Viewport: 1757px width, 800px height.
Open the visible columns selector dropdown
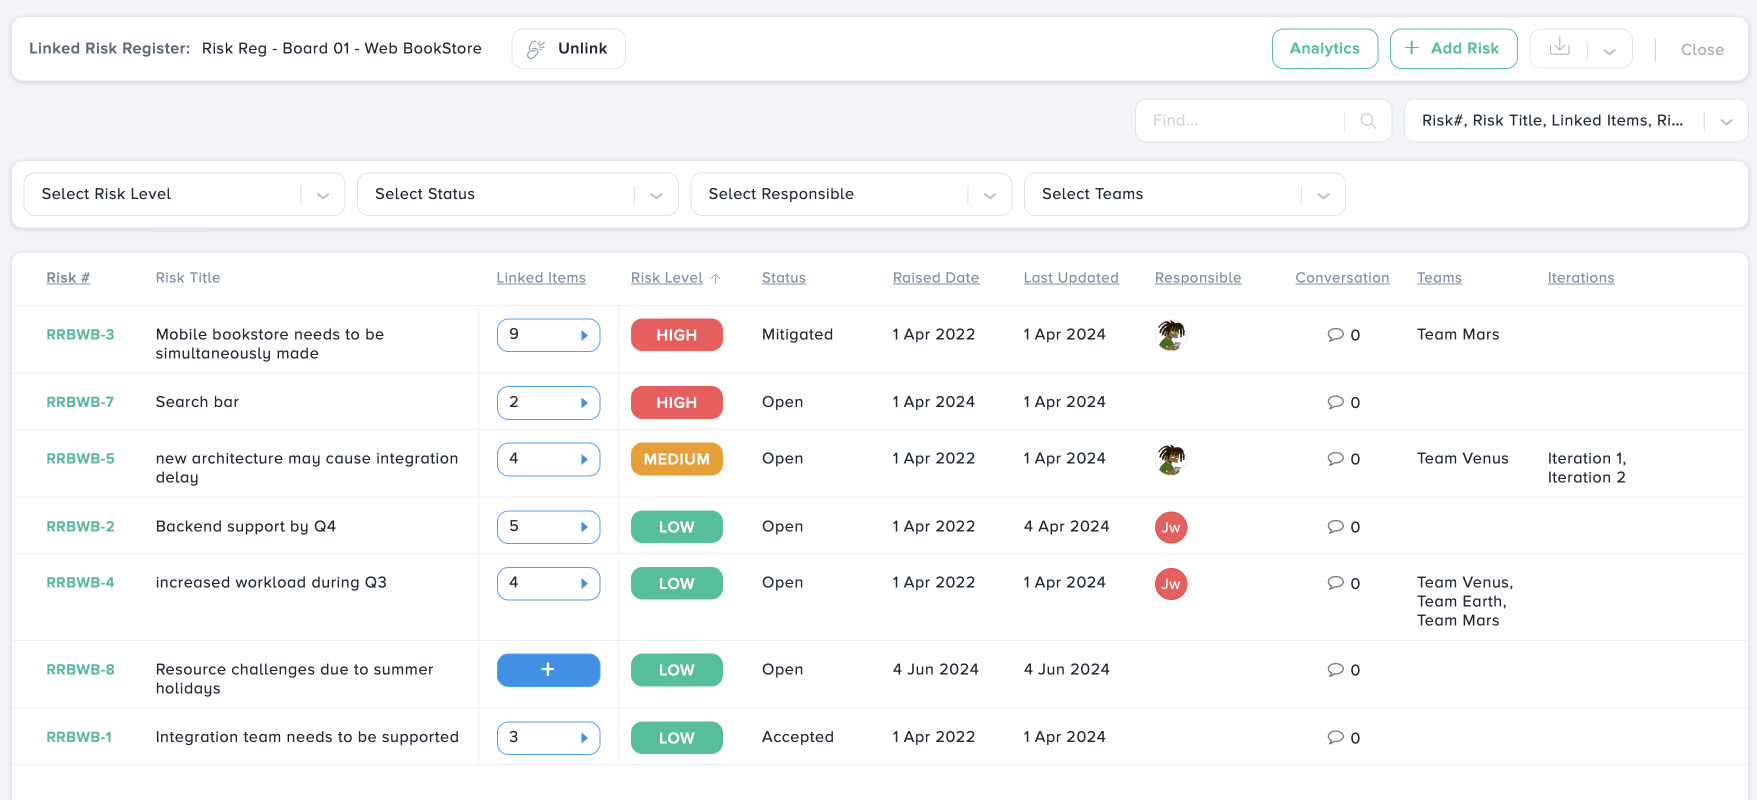coord(1575,120)
